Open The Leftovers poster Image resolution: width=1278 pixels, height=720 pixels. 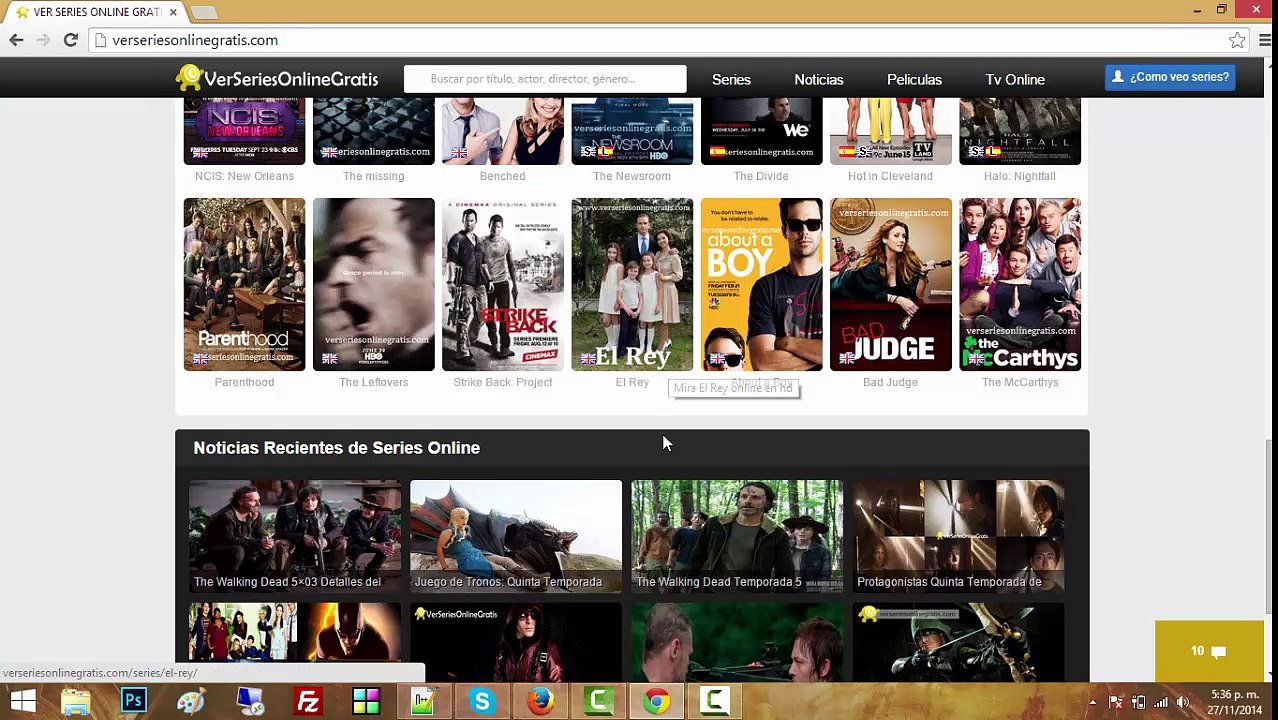[x=373, y=284]
